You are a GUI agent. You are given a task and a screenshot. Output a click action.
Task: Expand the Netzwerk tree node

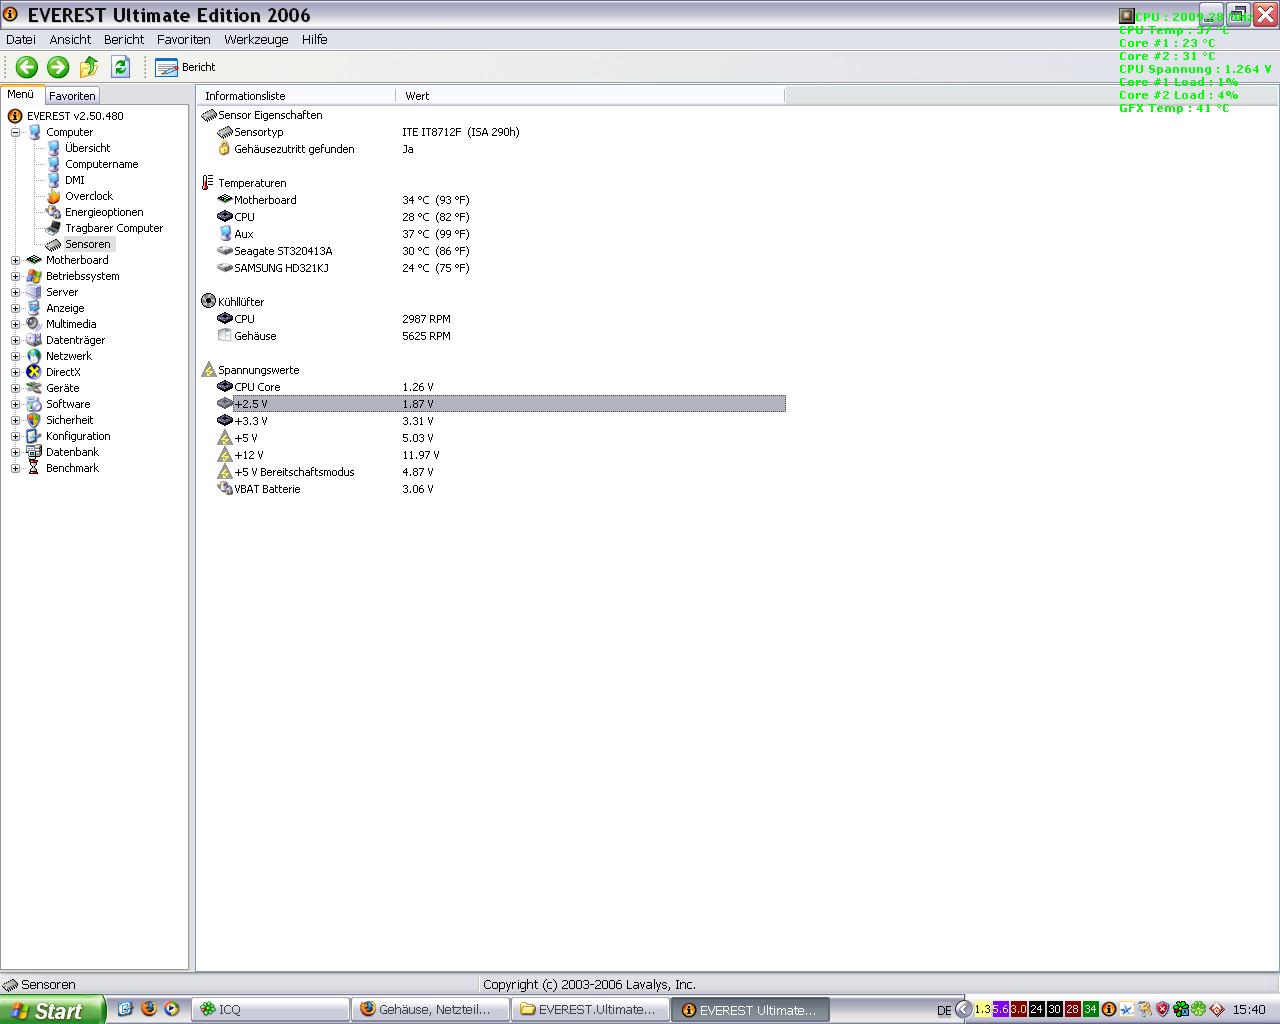(x=16, y=356)
